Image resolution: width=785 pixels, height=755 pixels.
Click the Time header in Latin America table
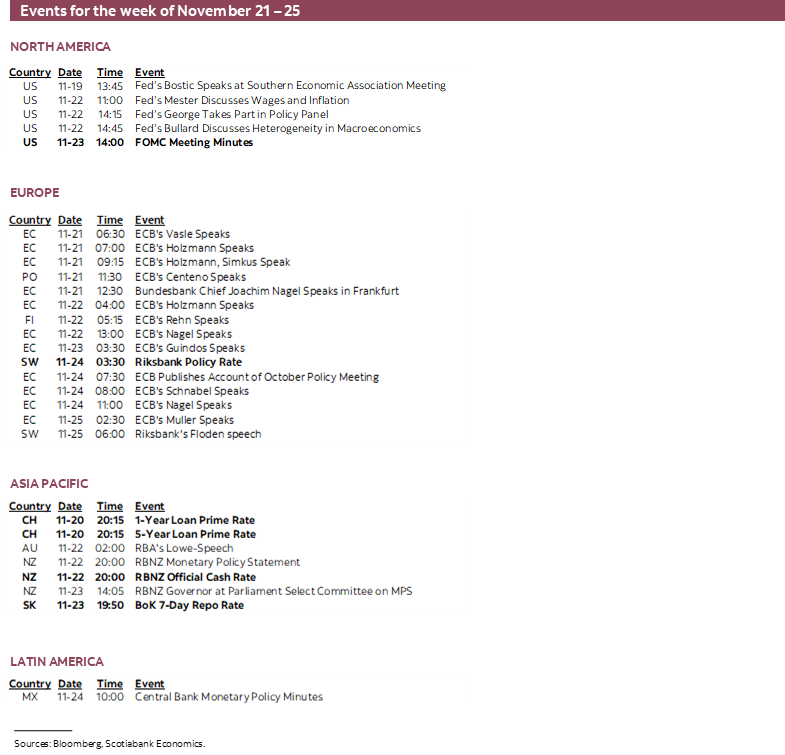[110, 684]
